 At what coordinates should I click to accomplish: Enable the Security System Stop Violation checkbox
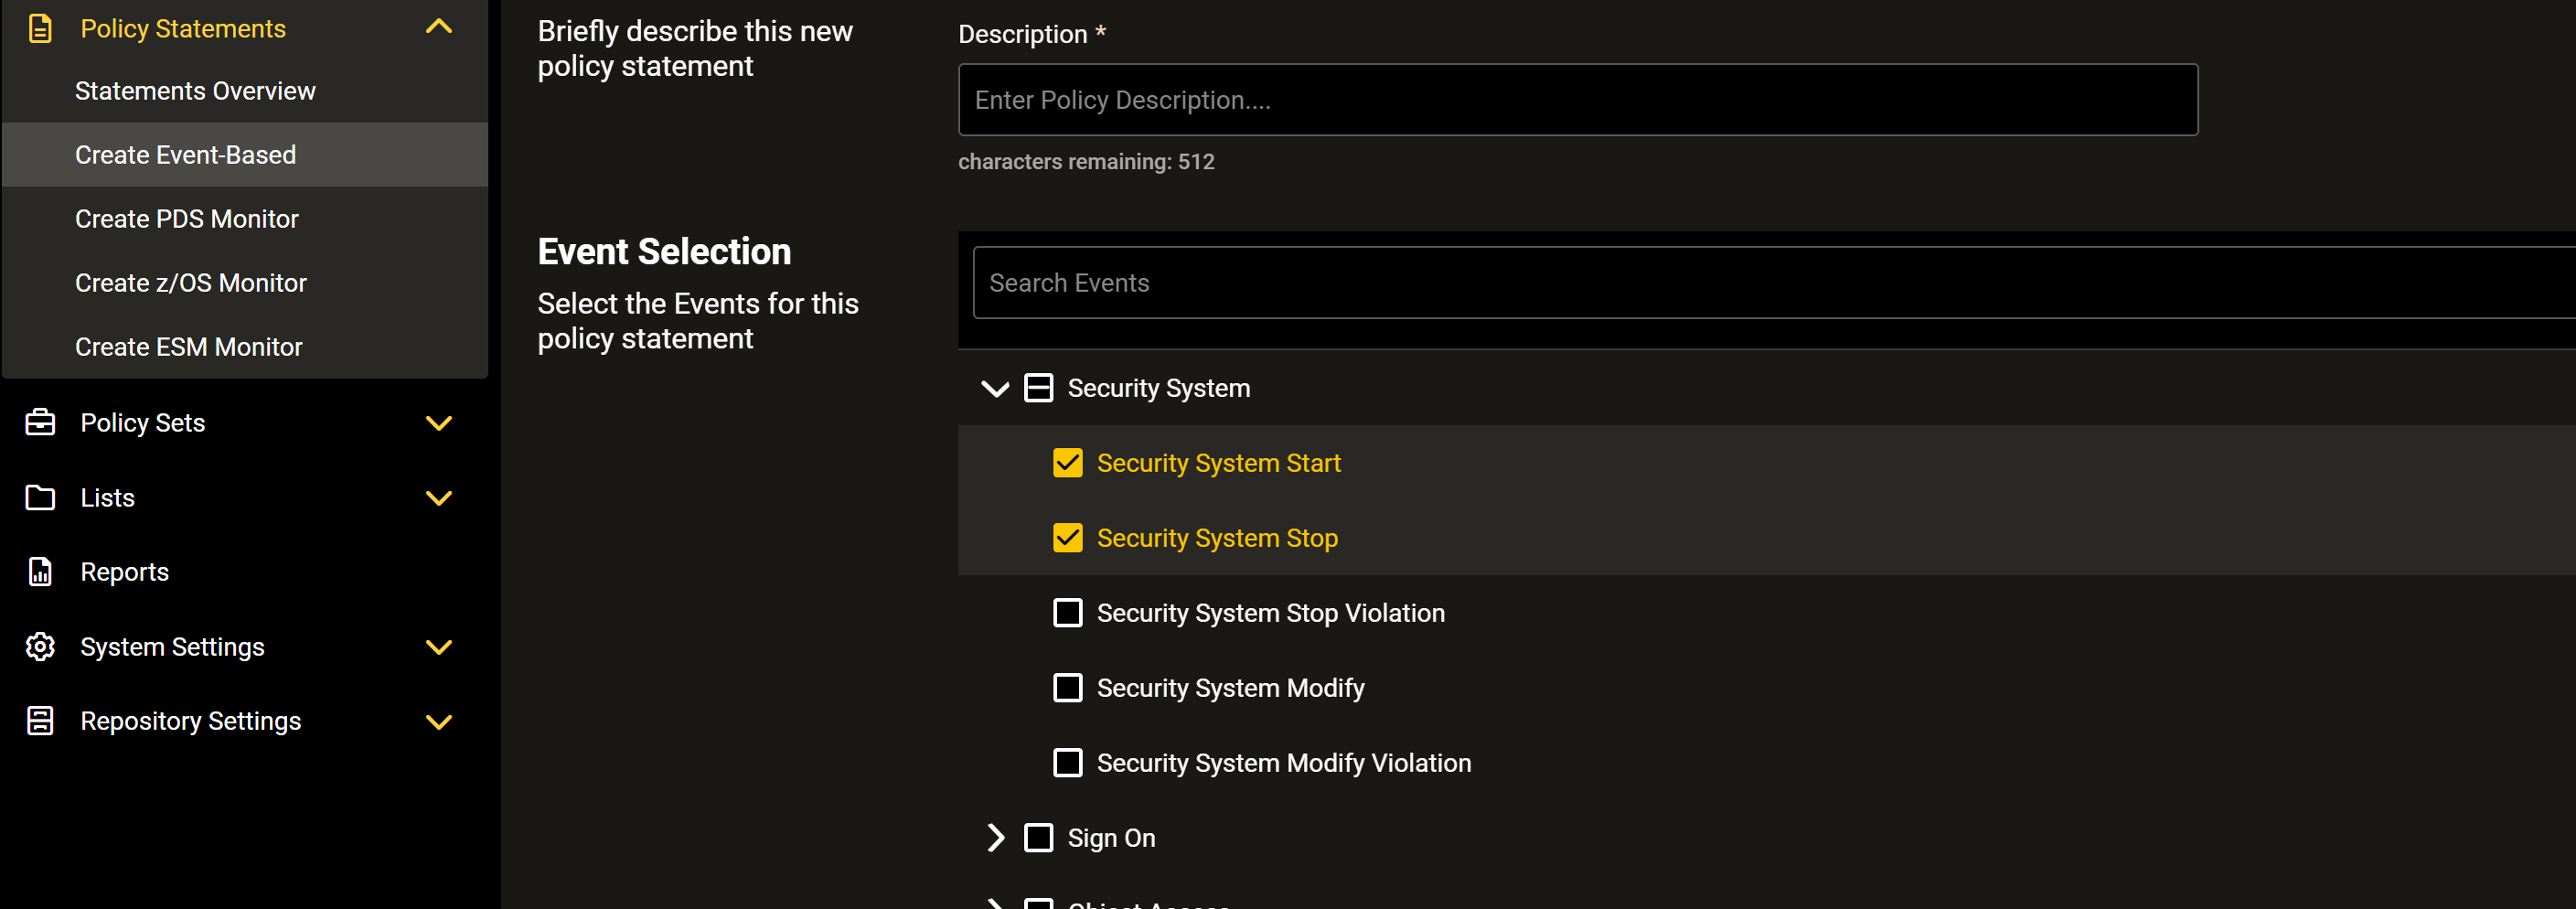[1067, 612]
